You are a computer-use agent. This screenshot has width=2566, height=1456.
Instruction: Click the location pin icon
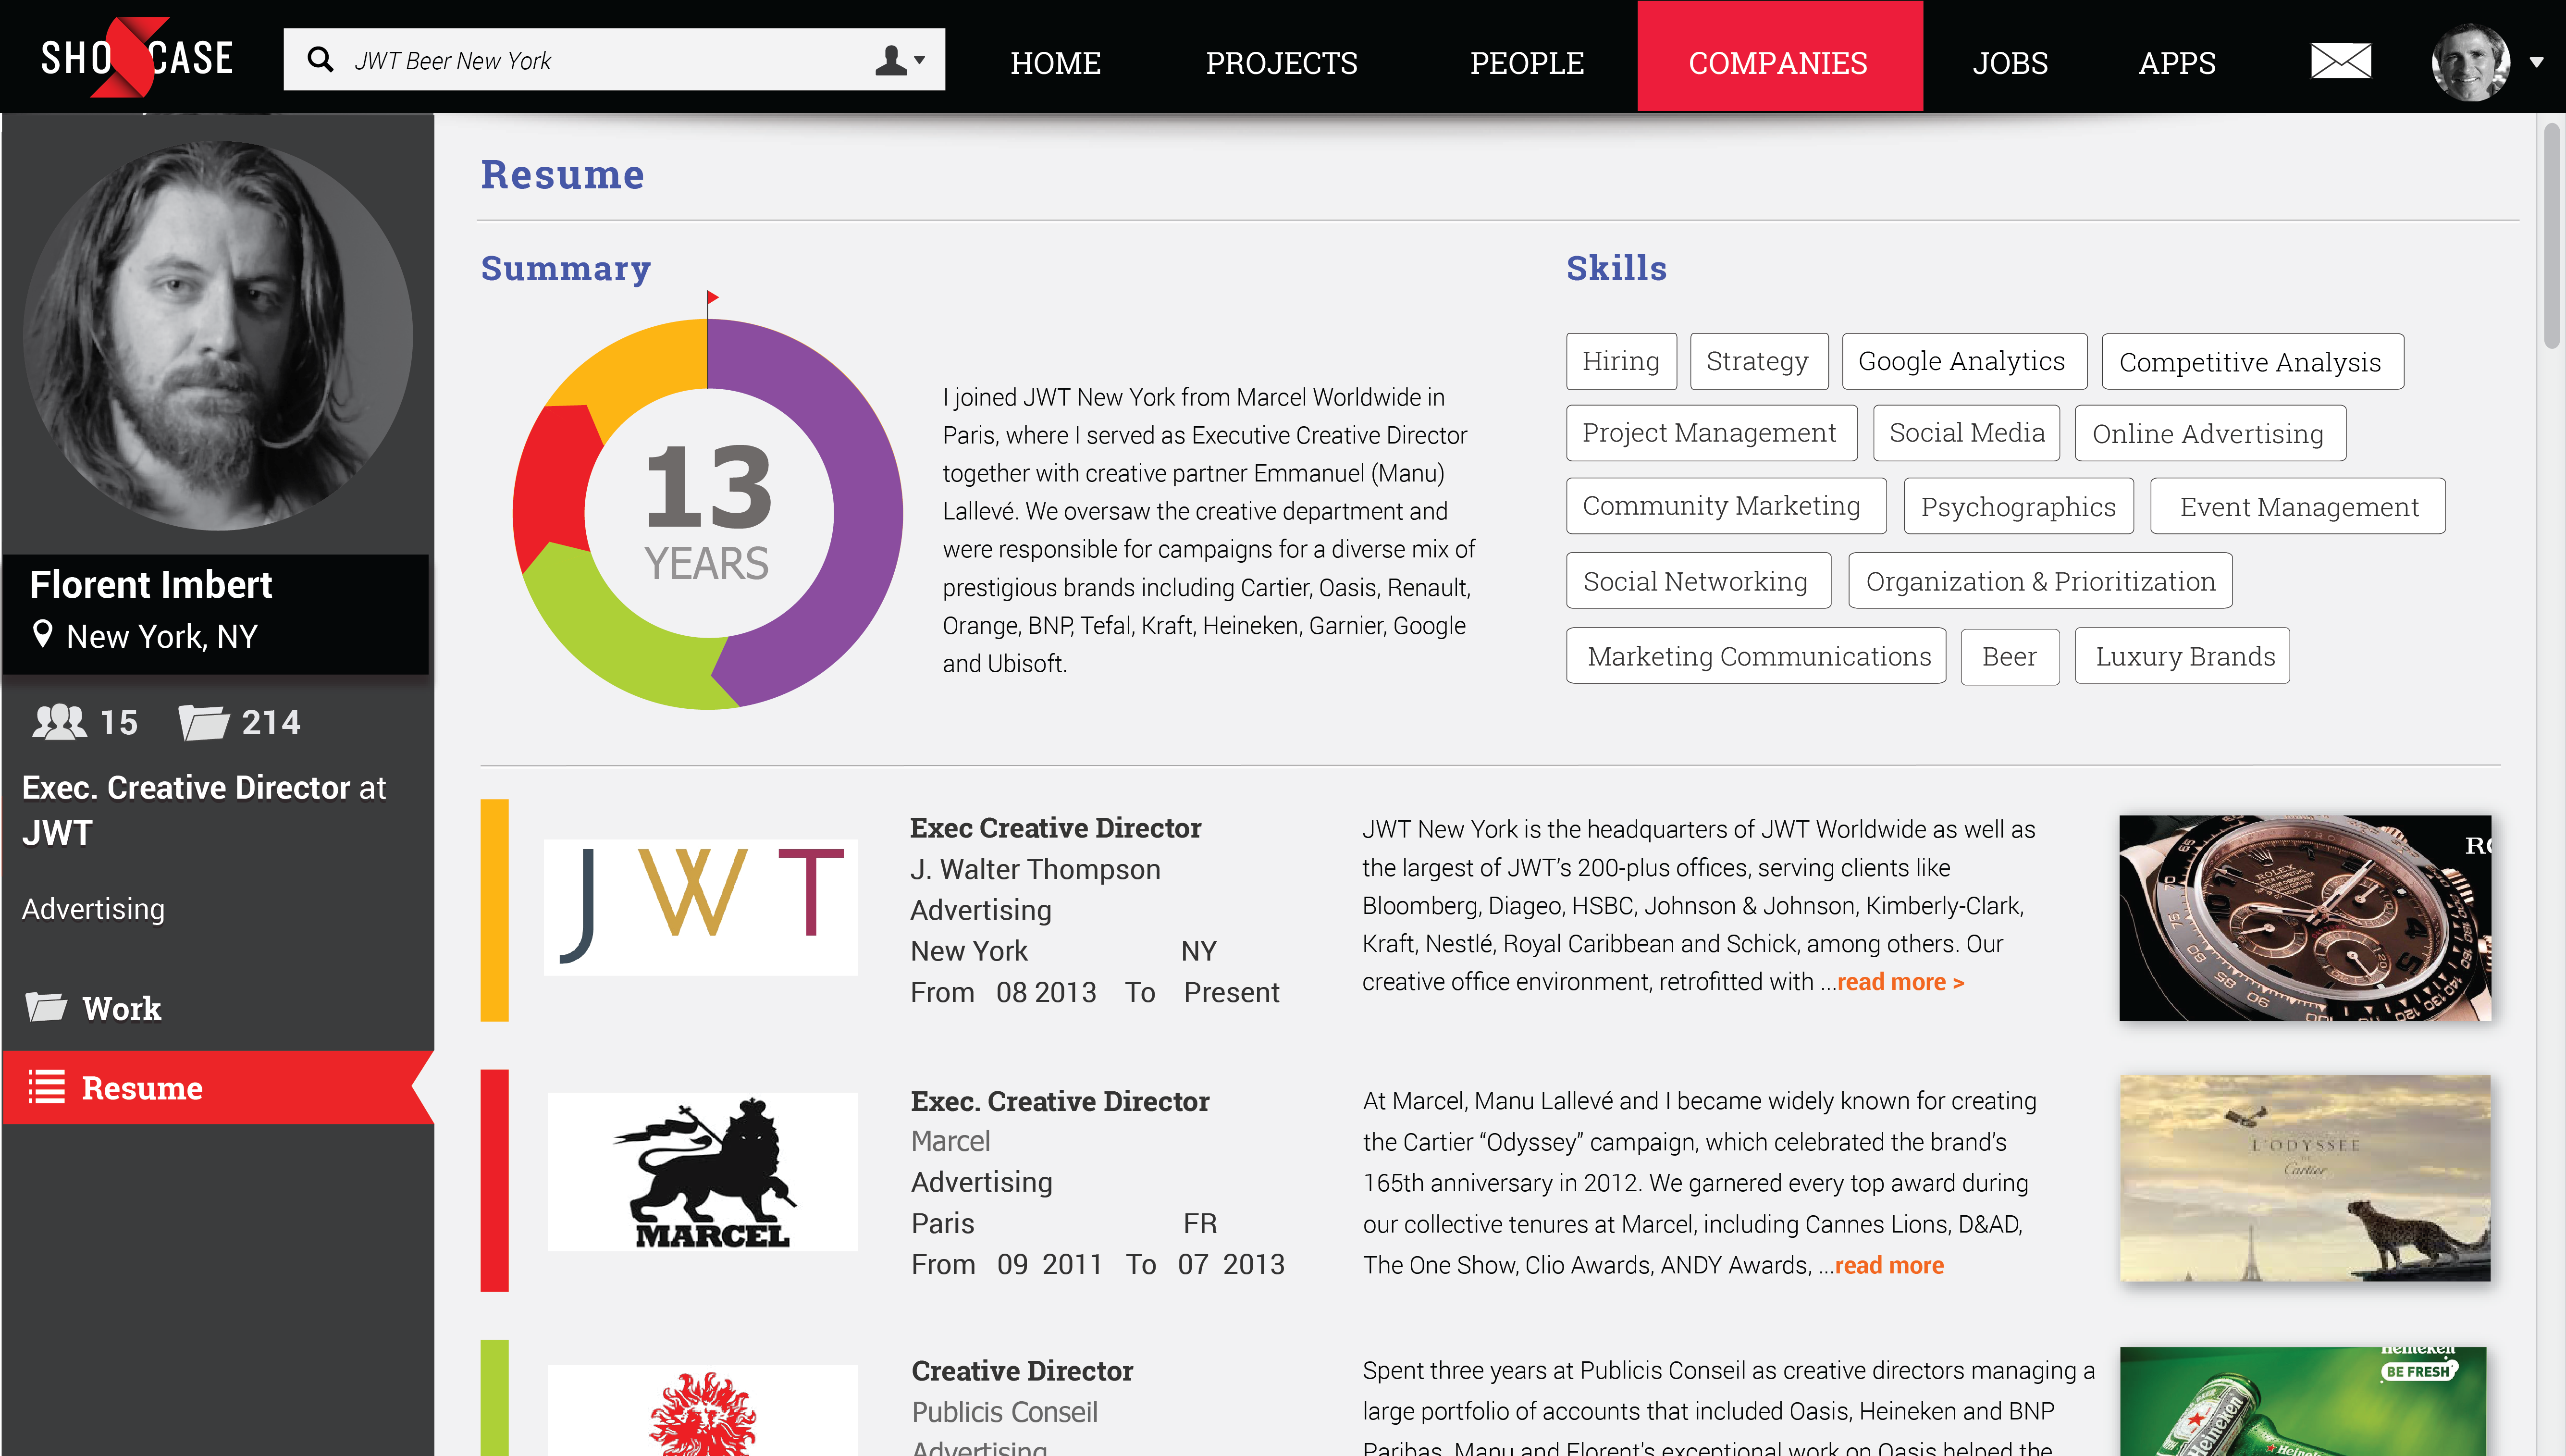click(42, 634)
